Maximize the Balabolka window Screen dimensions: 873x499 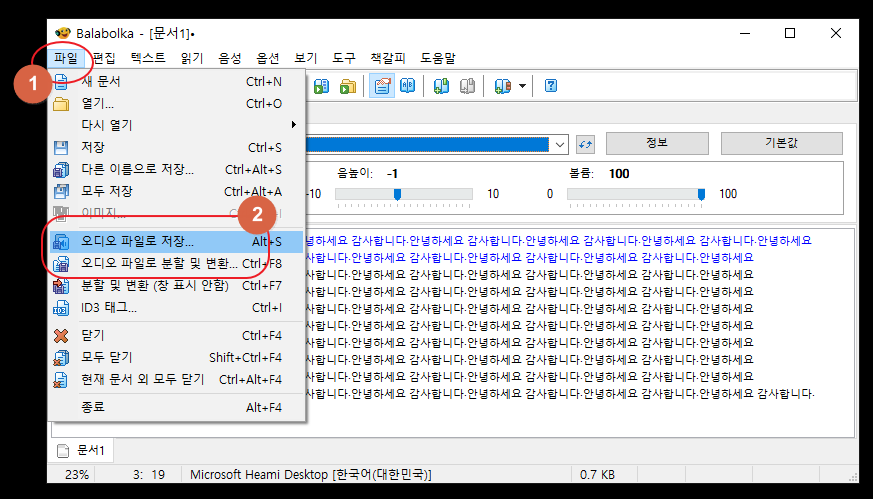pos(789,33)
